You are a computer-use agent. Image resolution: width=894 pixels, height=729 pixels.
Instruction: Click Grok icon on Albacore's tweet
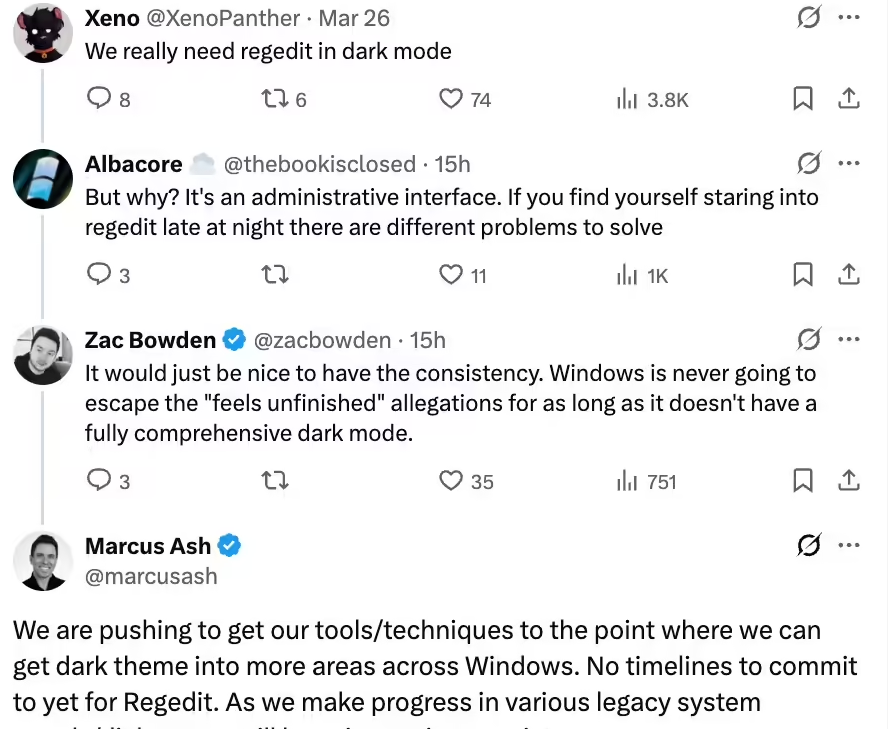(808, 163)
